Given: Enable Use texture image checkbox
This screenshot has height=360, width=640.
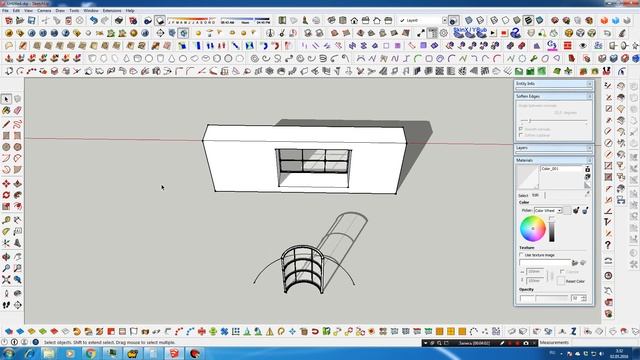Looking at the screenshot, I should click(522, 255).
